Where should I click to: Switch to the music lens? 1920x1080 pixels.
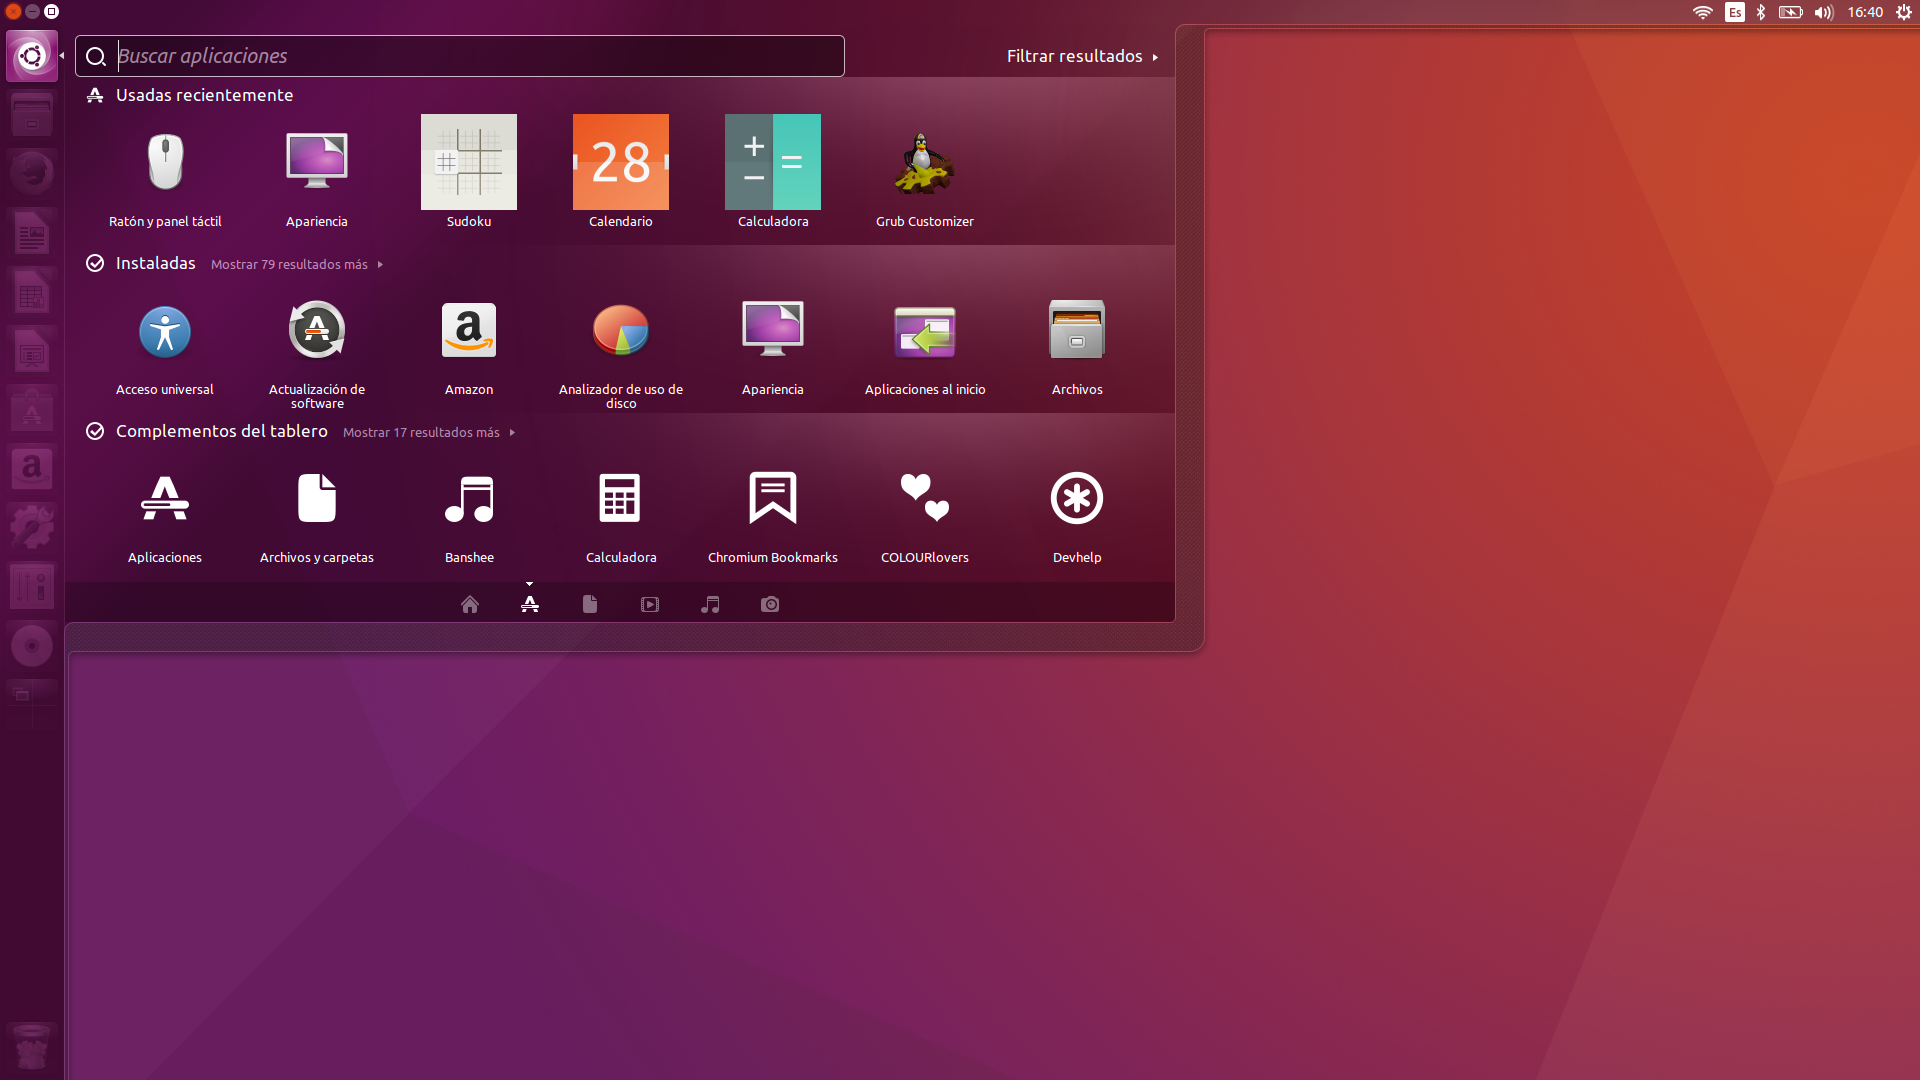[710, 604]
